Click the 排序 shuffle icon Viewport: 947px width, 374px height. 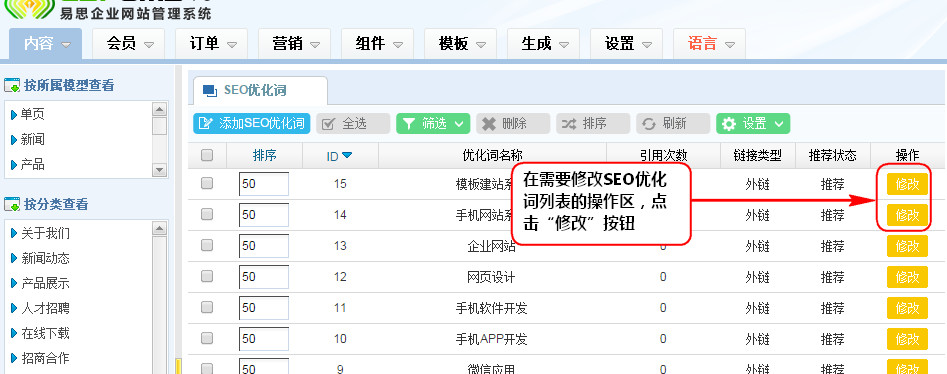click(x=569, y=124)
